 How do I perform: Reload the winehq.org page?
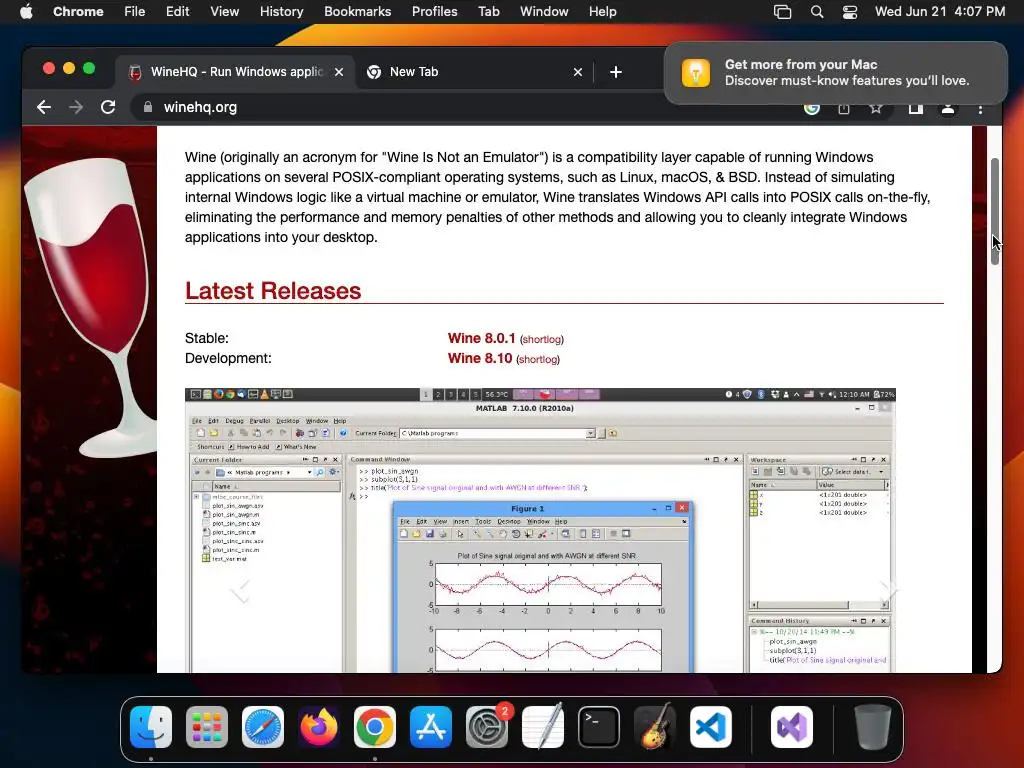coord(108,107)
